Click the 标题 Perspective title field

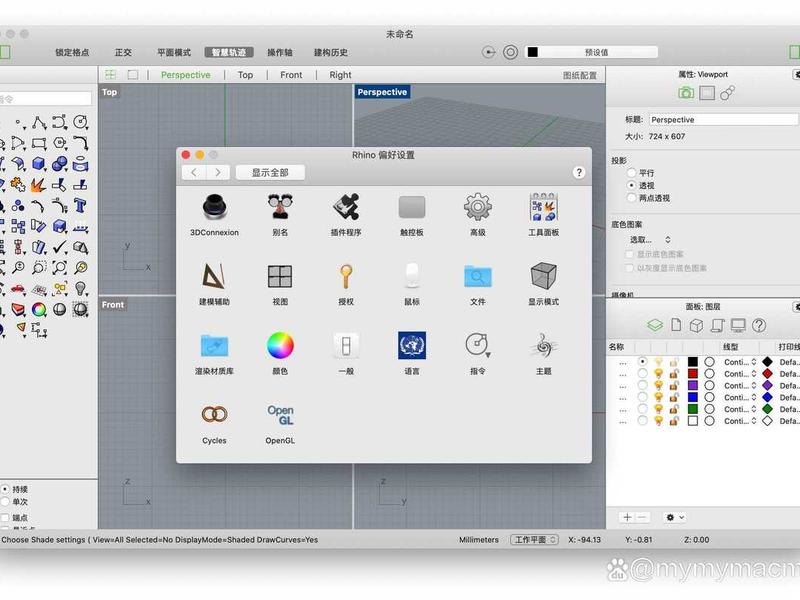click(x=723, y=119)
